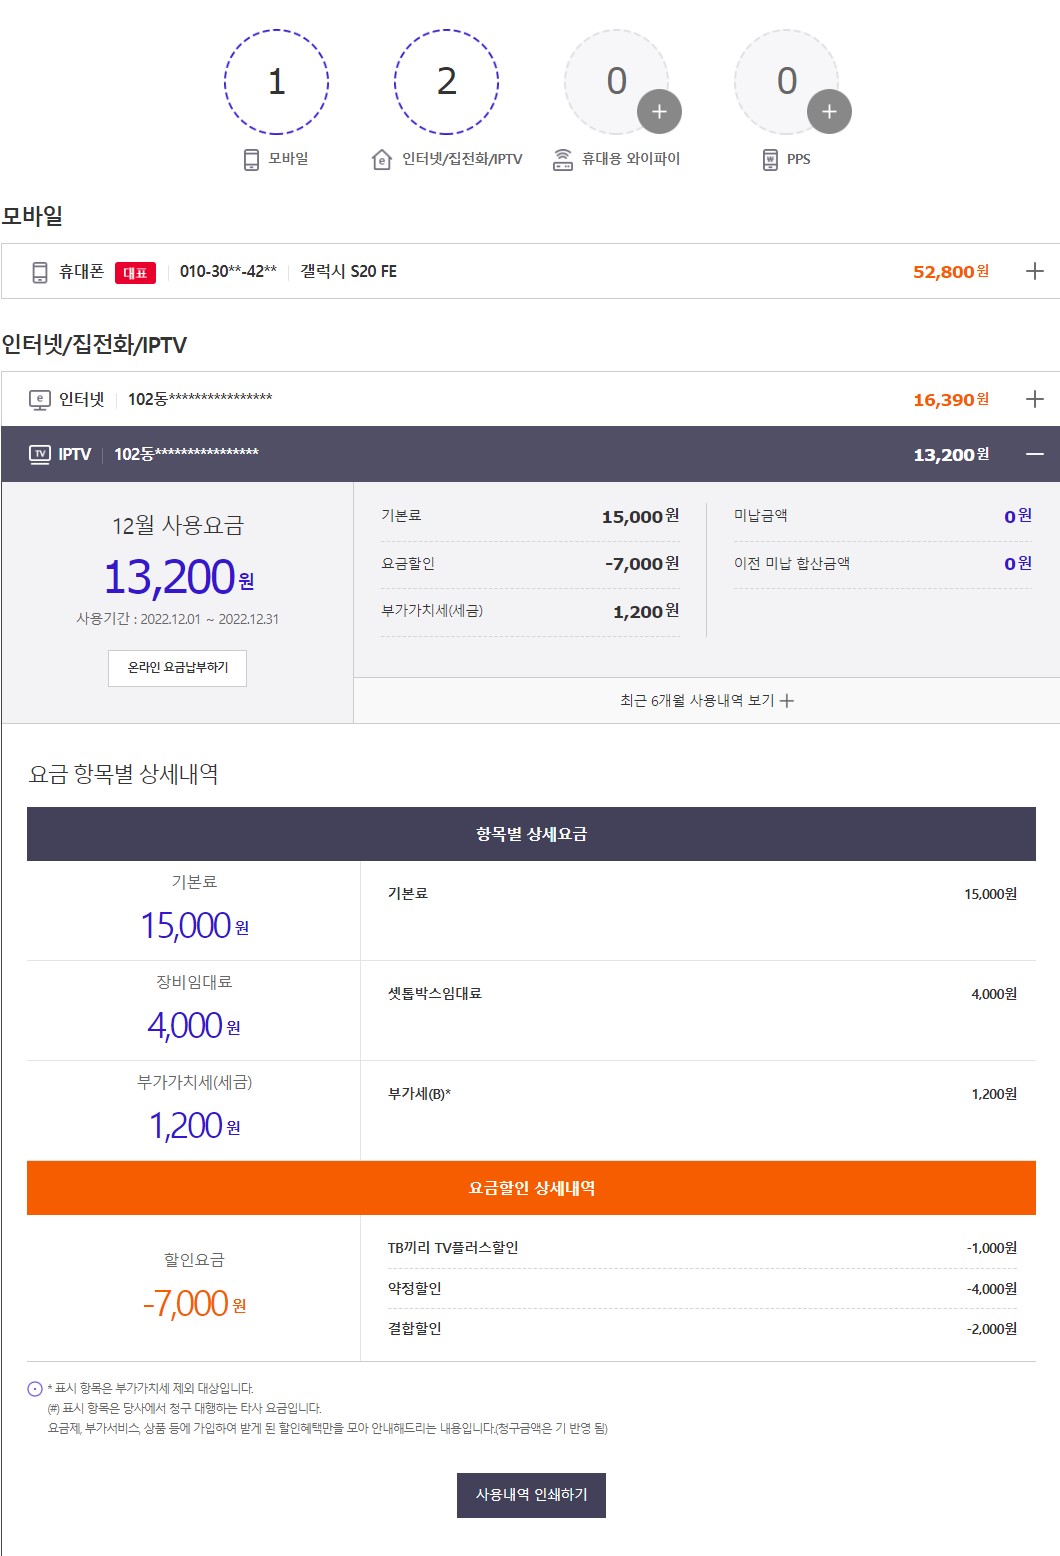1060x1556 pixels.
Task: Click the phone number 010-30**-42** text
Action: tap(228, 271)
